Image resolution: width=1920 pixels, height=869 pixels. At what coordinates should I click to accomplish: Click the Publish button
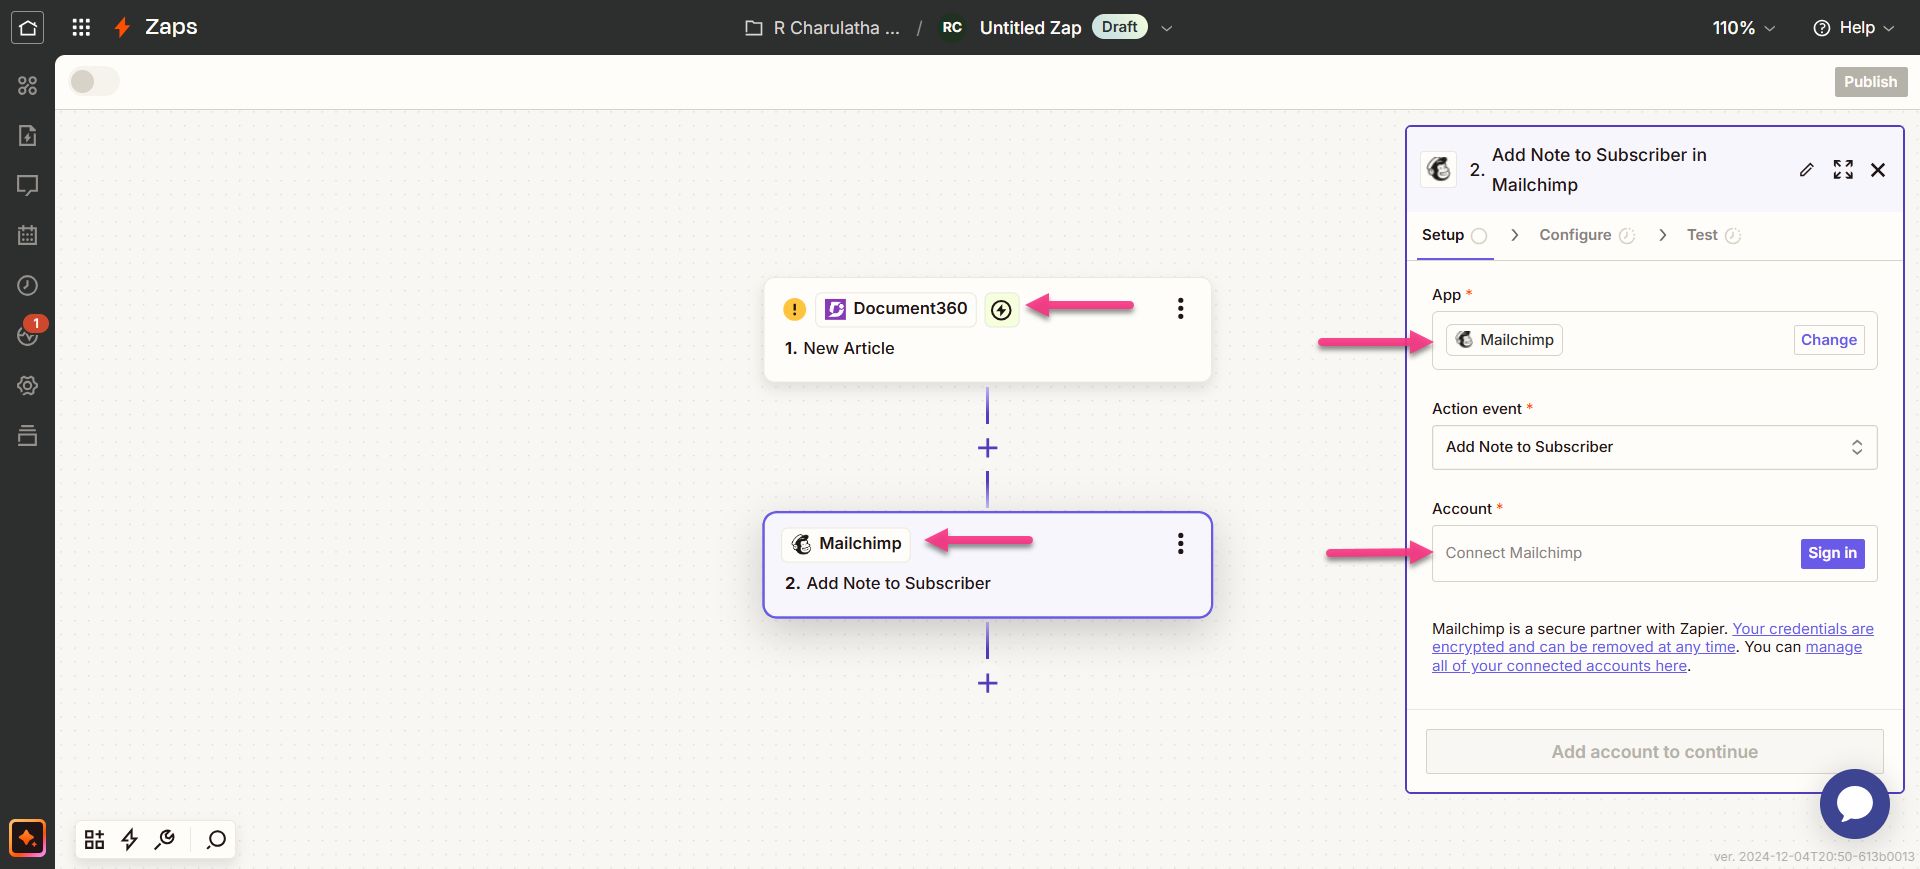1870,82
